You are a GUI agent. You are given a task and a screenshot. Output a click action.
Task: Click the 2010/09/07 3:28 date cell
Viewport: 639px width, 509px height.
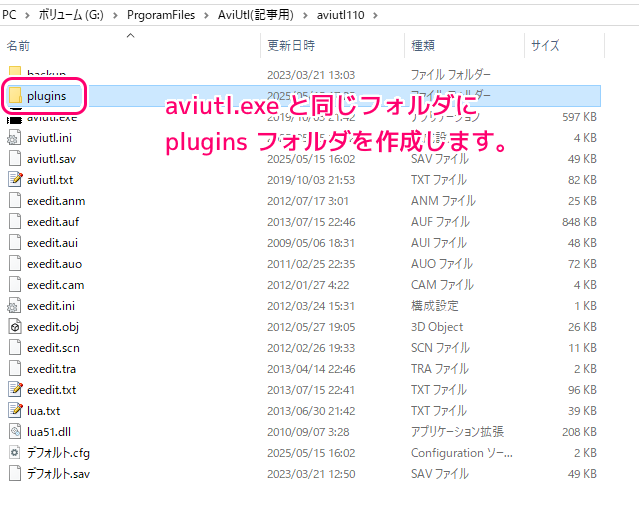308,432
